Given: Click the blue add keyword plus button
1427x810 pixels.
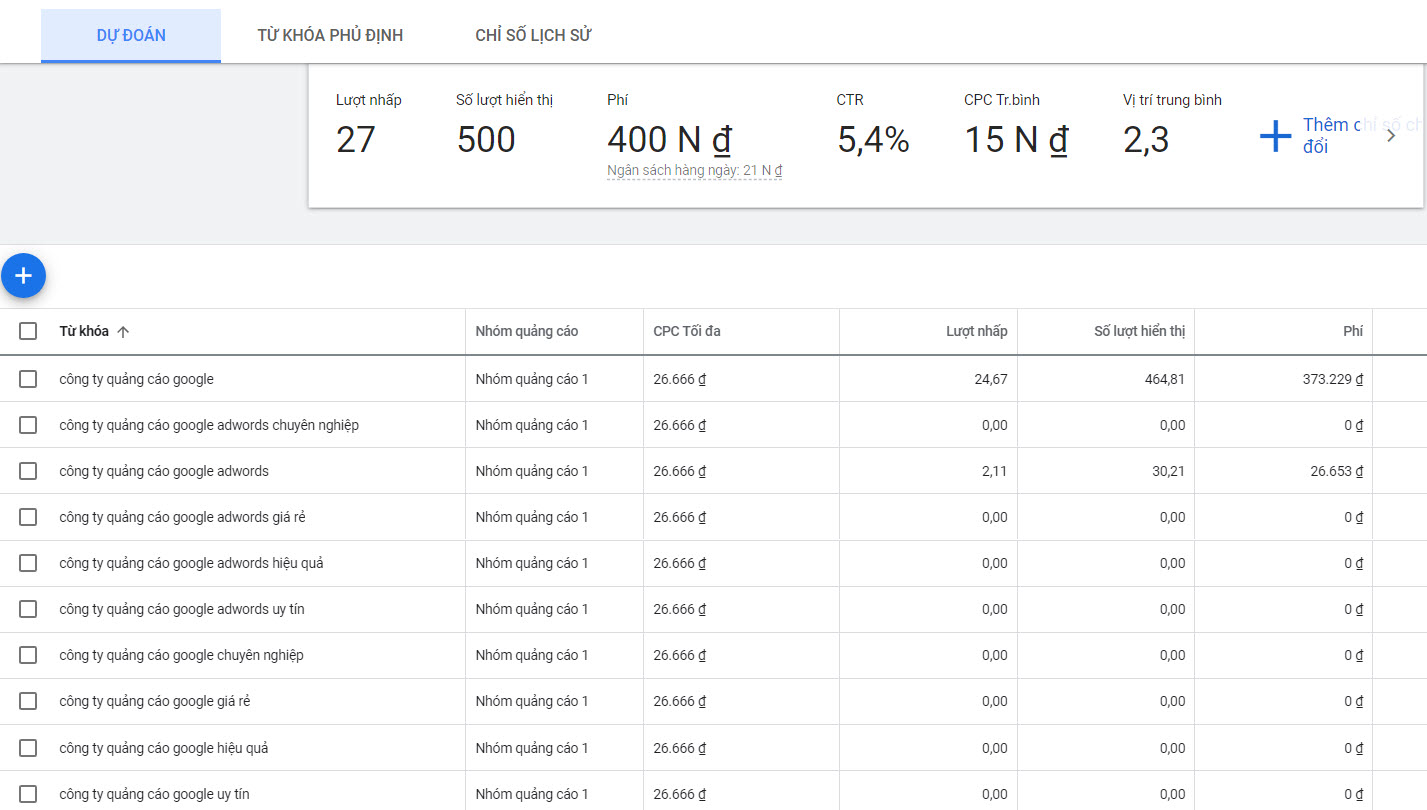Looking at the screenshot, I should click(23, 275).
